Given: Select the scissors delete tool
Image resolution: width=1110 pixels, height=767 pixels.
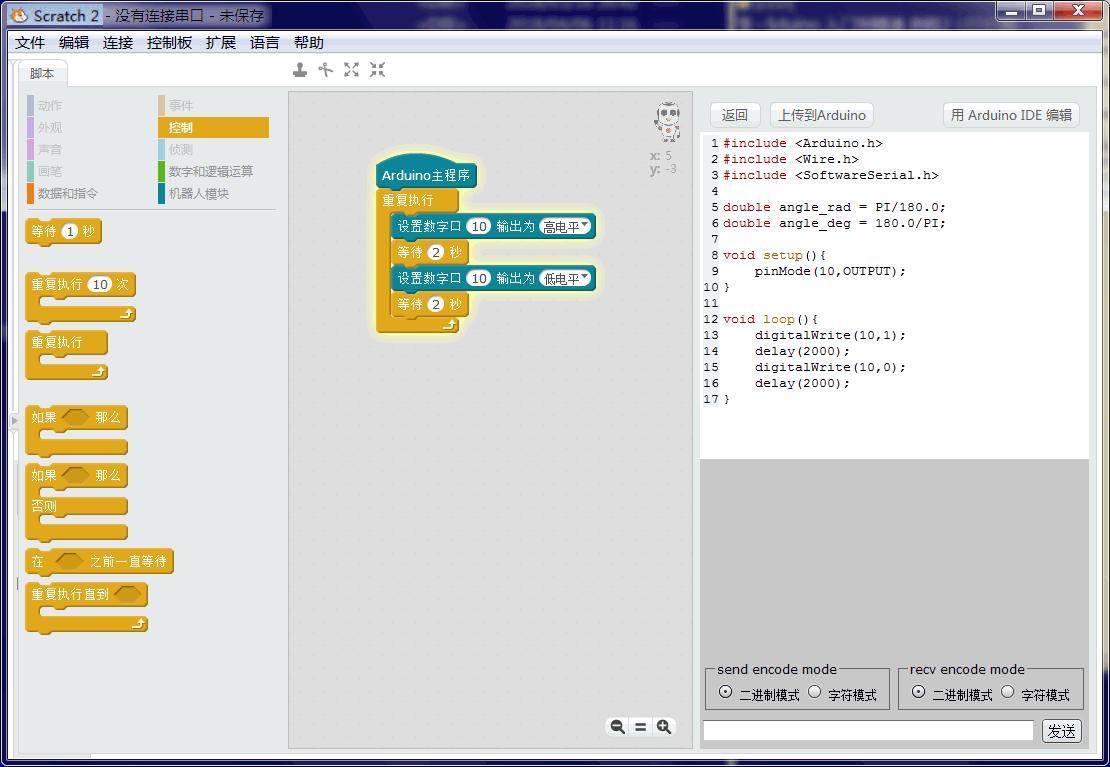Looking at the screenshot, I should pos(326,69).
